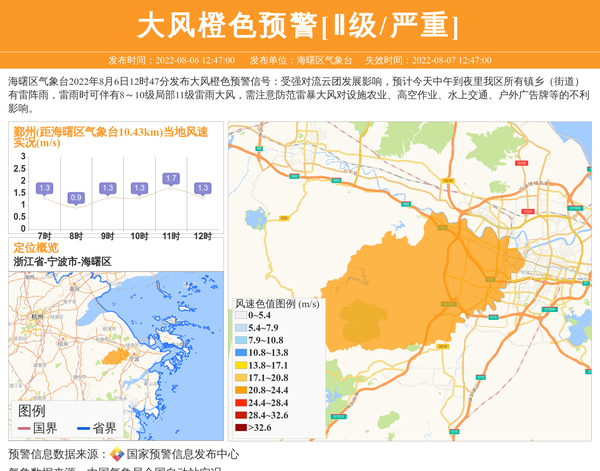Viewport: 600px width, 471px height.
Task: Click the 10.8~13.8 blue legend swatch
Action: [x=240, y=353]
